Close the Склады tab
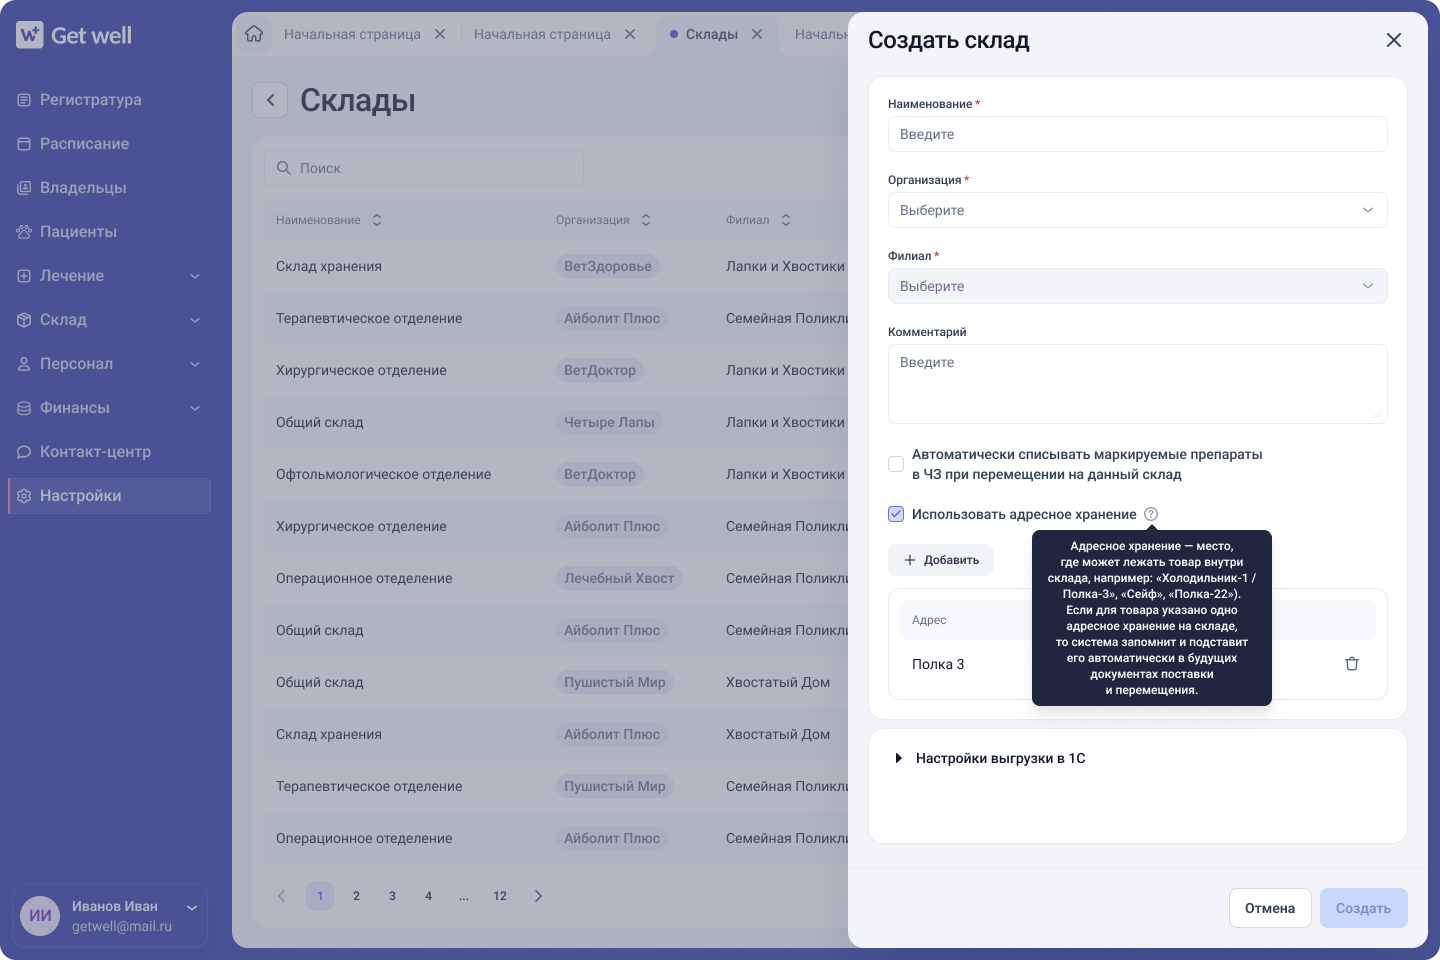Image resolution: width=1440 pixels, height=960 pixels. pyautogui.click(x=757, y=34)
